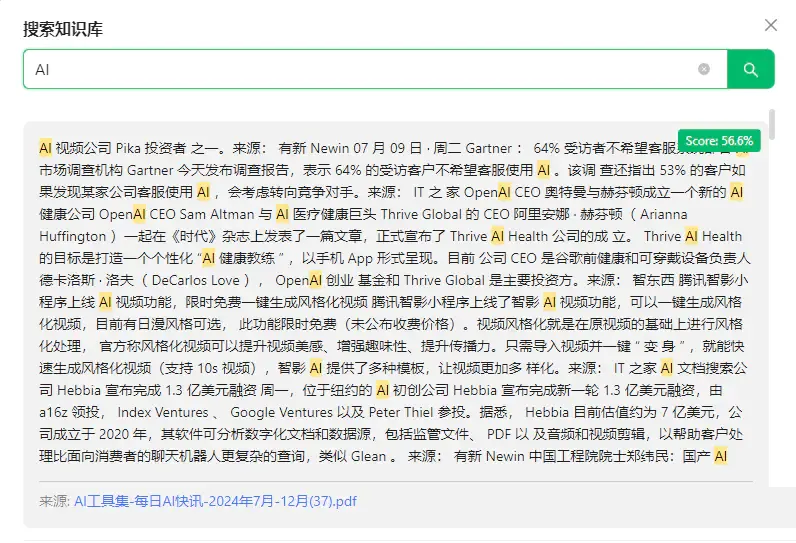796x543 pixels.
Task: Click the text '市场调查机构 Gartner 今天发布调查报告'
Action: tap(164, 170)
